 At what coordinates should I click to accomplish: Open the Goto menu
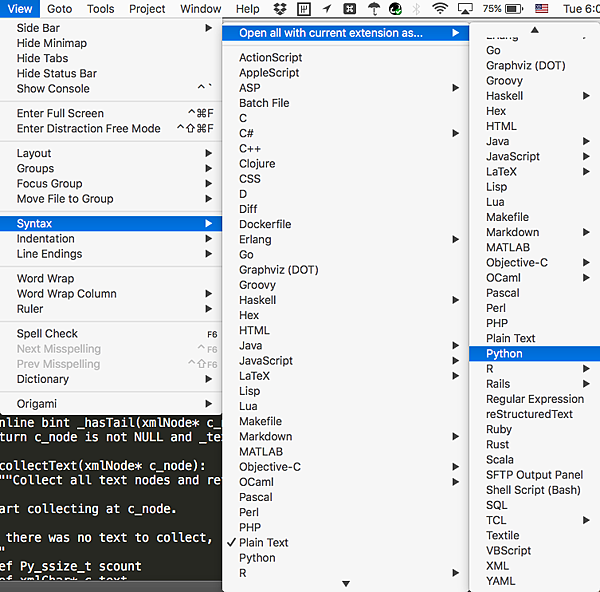(x=59, y=9)
